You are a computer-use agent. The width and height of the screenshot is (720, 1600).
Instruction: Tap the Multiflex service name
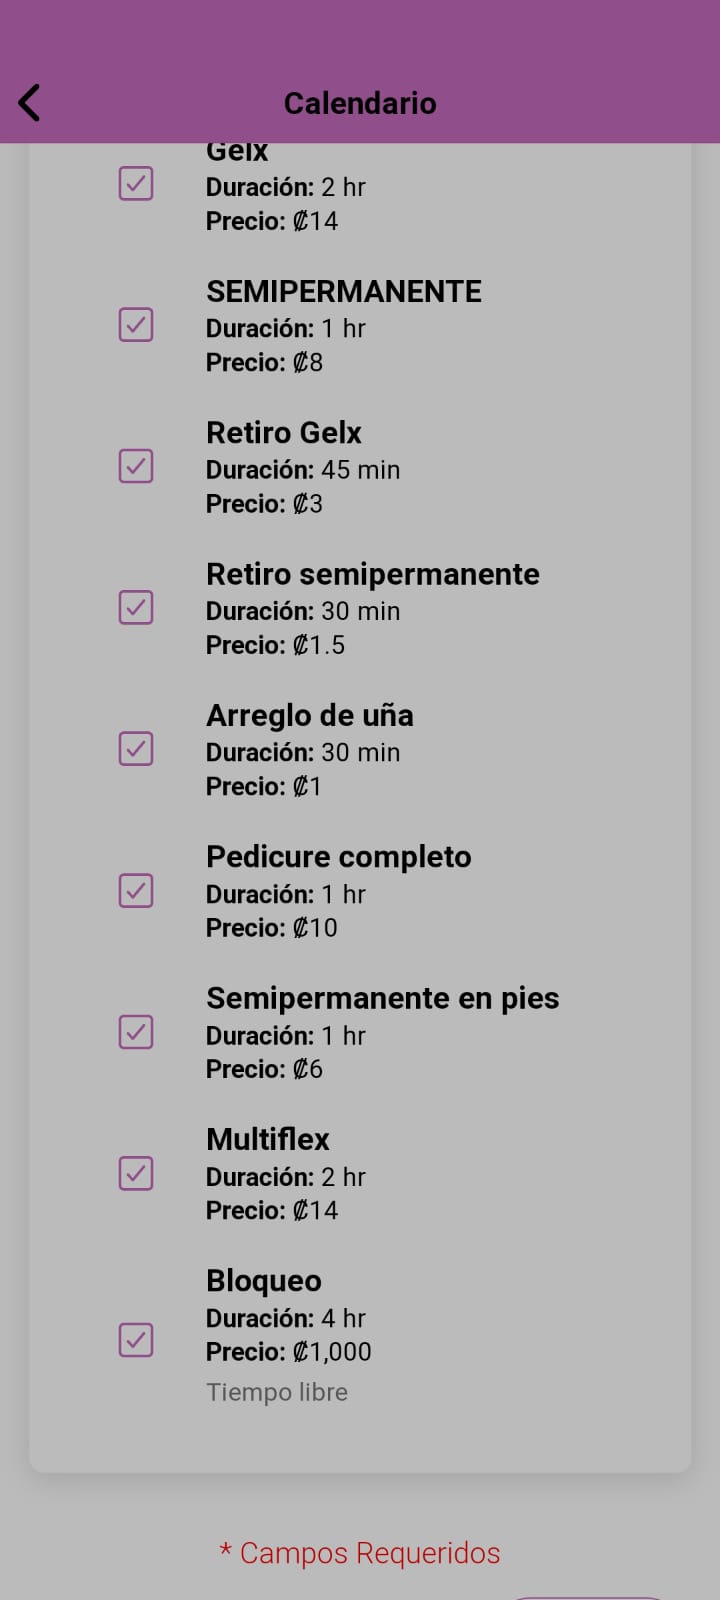pyautogui.click(x=268, y=1140)
